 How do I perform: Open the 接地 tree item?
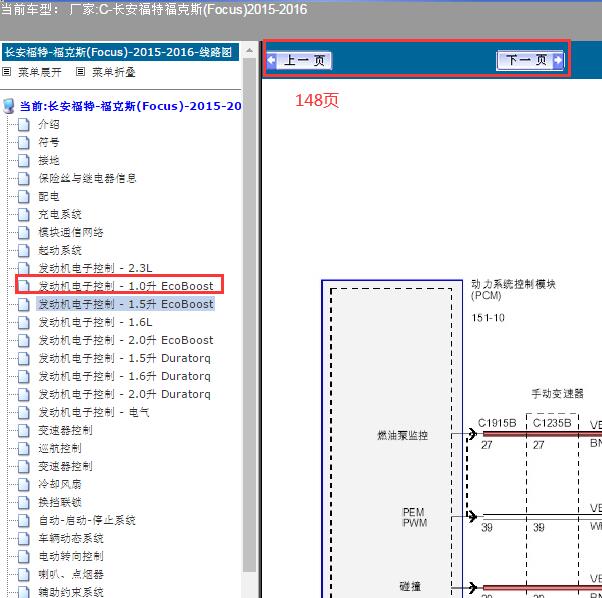point(49,160)
